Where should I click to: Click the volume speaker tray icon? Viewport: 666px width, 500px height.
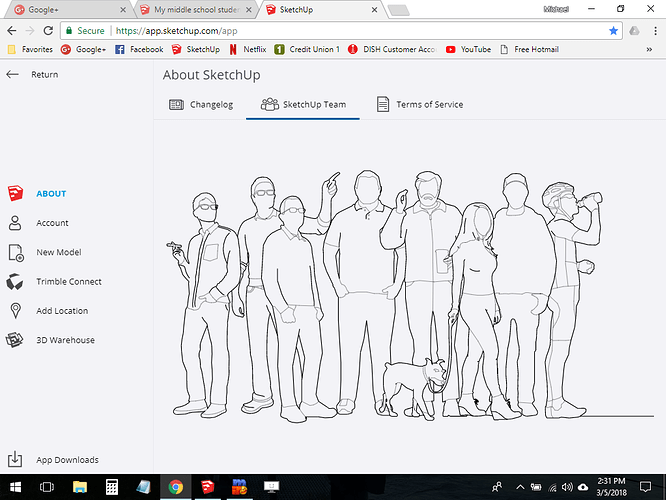point(567,487)
